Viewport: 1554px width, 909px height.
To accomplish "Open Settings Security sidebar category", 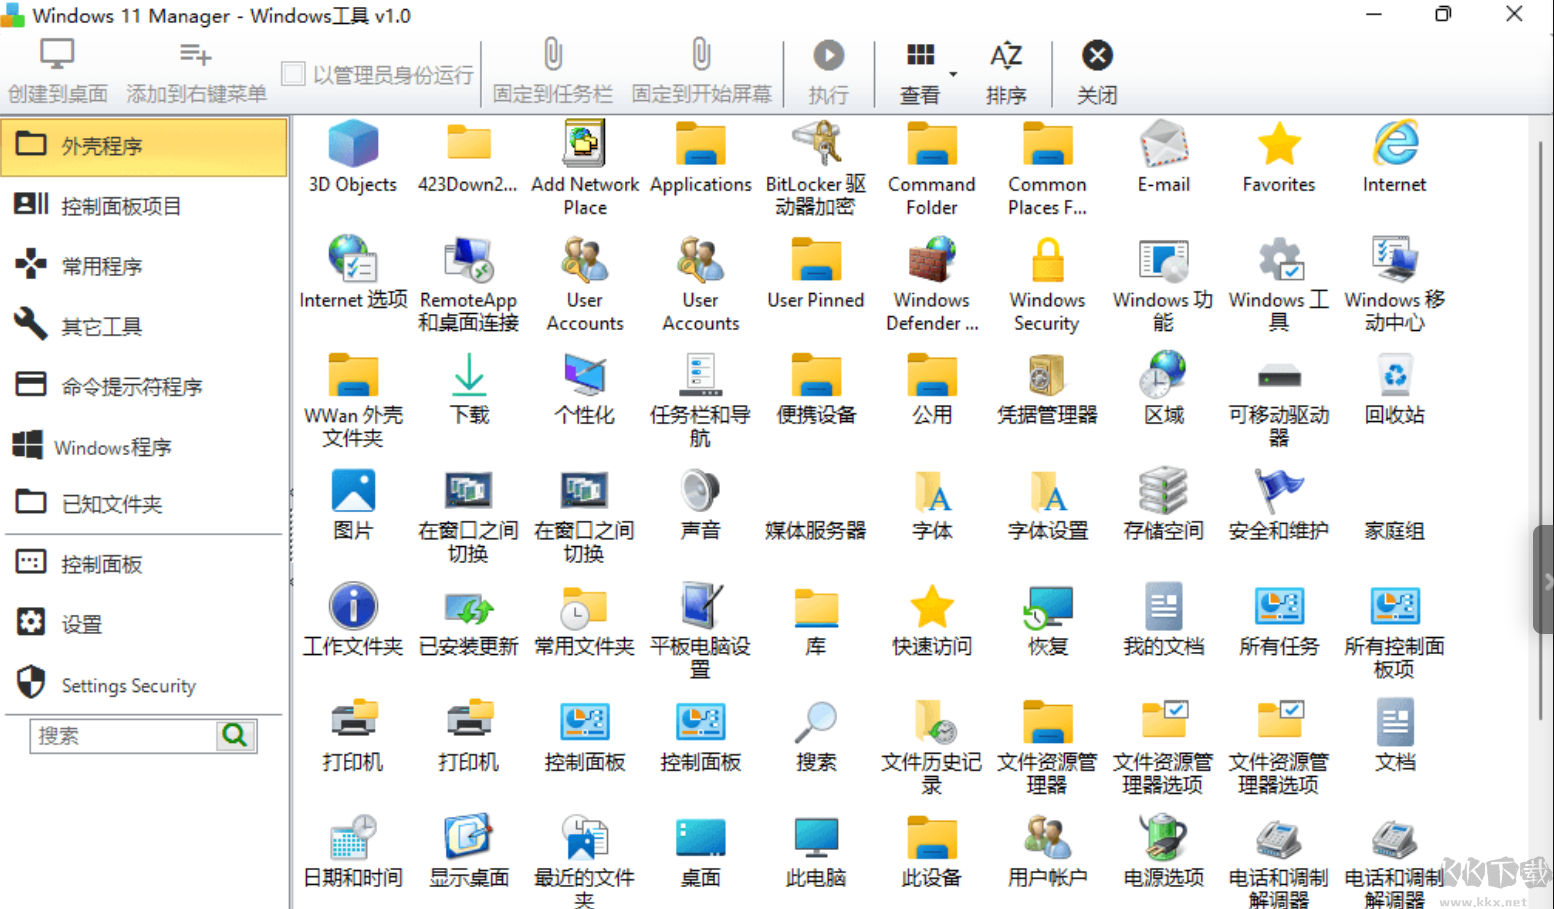I will (145, 685).
